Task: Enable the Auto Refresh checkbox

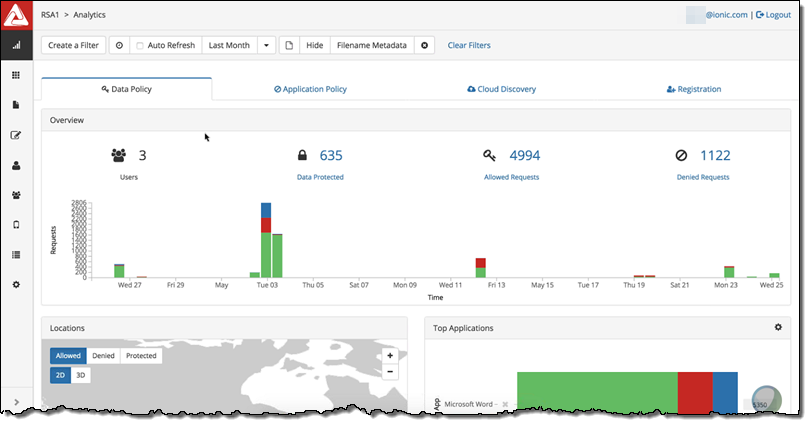Action: (x=140, y=45)
